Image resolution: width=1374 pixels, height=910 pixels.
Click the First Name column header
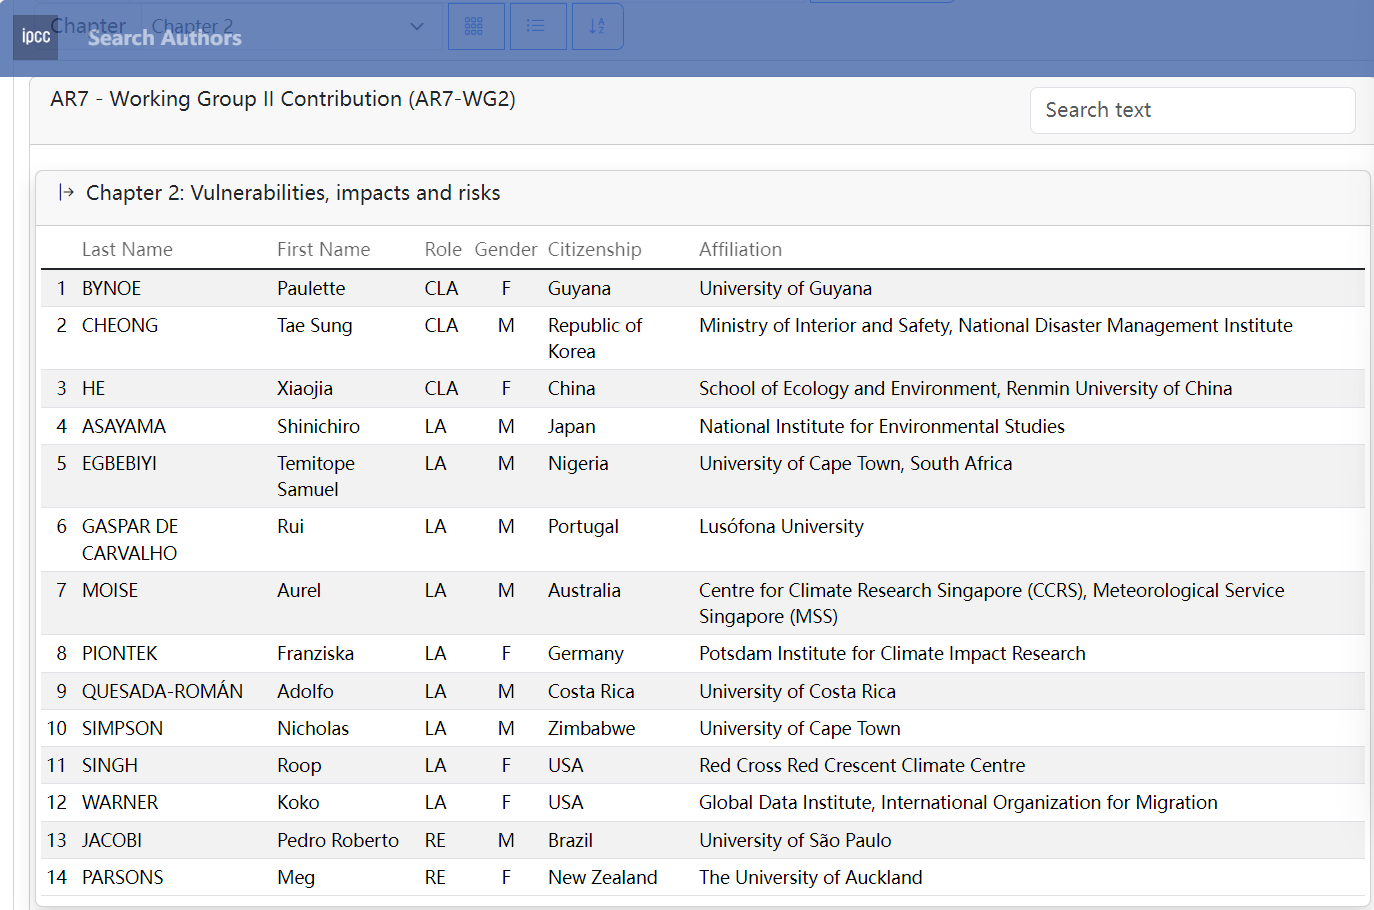coord(323,250)
